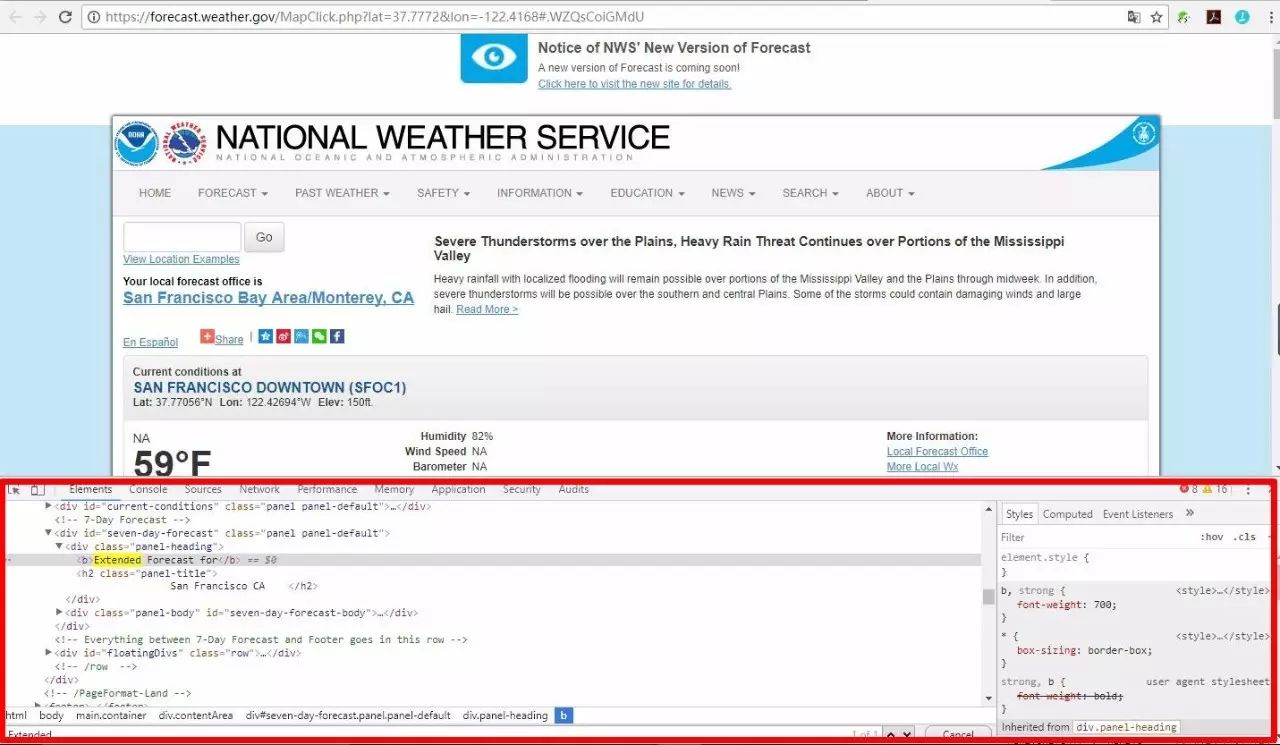Open the En Español link
This screenshot has height=745, width=1280.
tap(150, 342)
